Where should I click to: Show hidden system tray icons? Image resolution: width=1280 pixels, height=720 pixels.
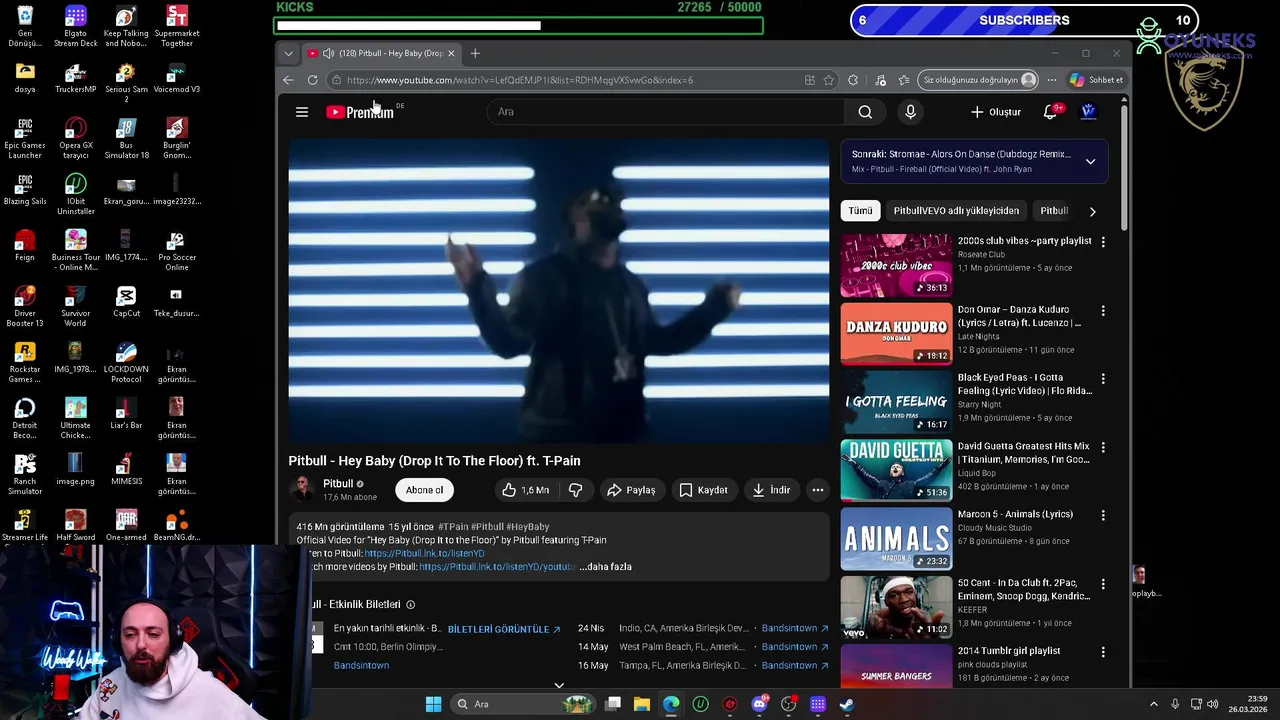click(x=1153, y=704)
